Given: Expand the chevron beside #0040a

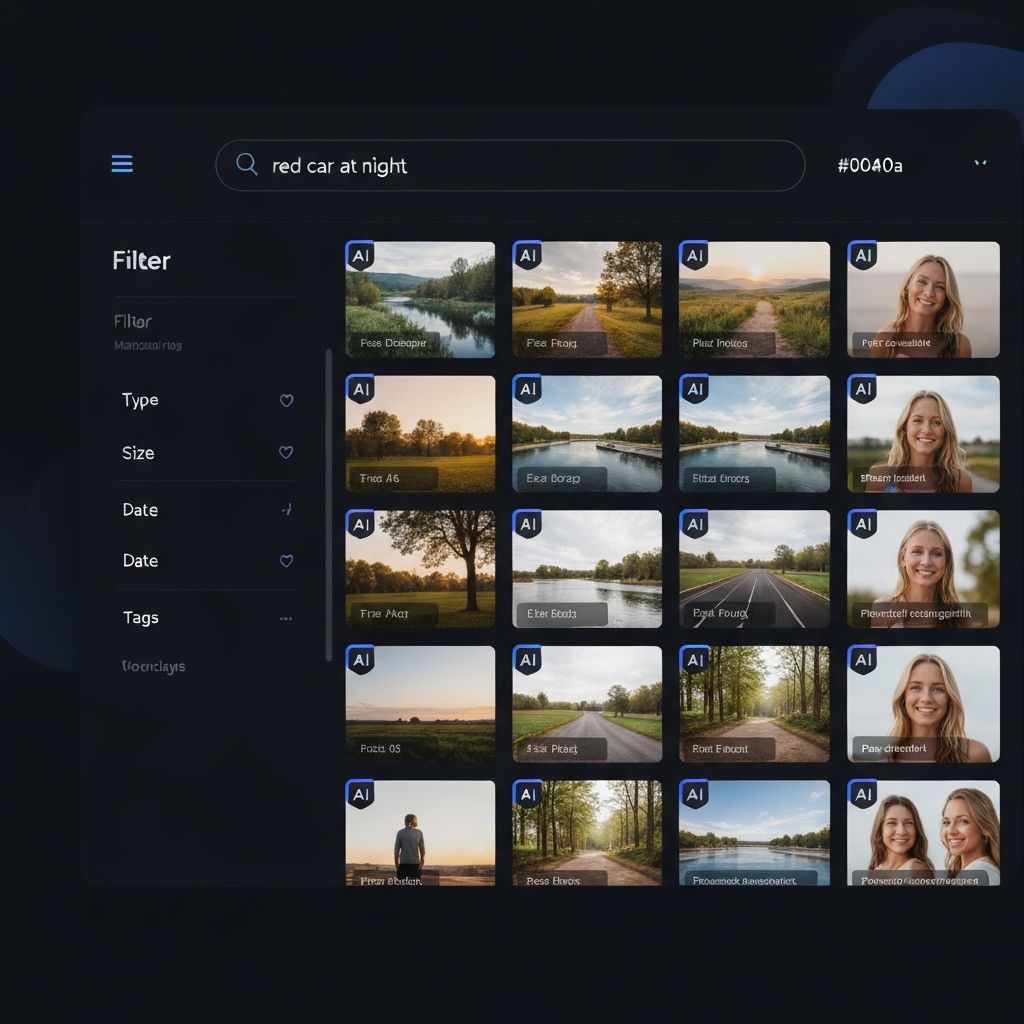Looking at the screenshot, I should pyautogui.click(x=980, y=163).
